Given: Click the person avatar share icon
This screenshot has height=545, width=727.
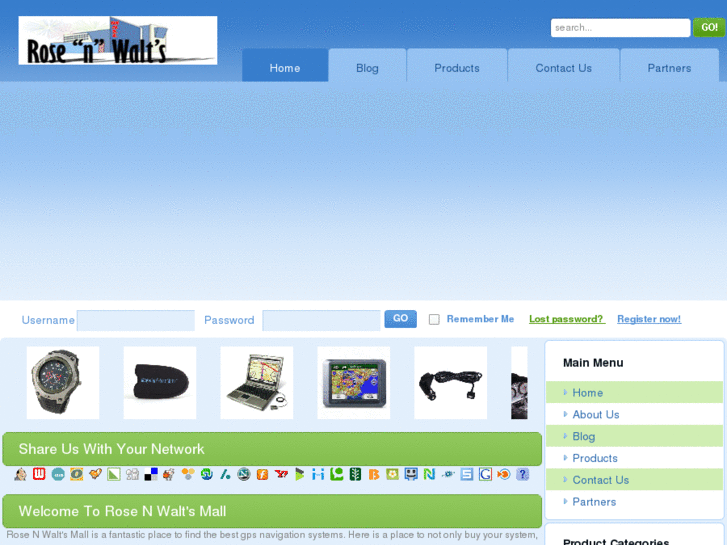Looking at the screenshot, I should click(x=20, y=474).
